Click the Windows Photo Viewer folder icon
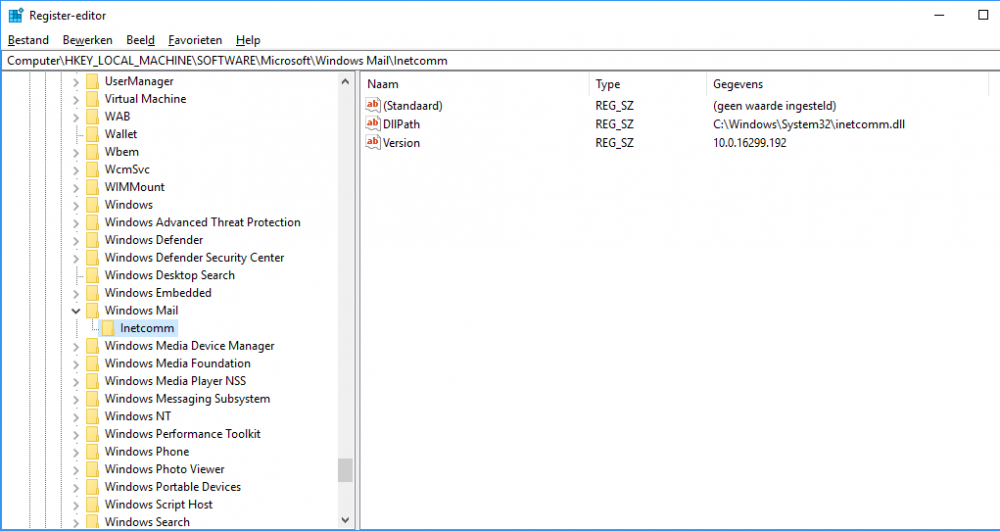The image size is (1000, 531). [92, 469]
